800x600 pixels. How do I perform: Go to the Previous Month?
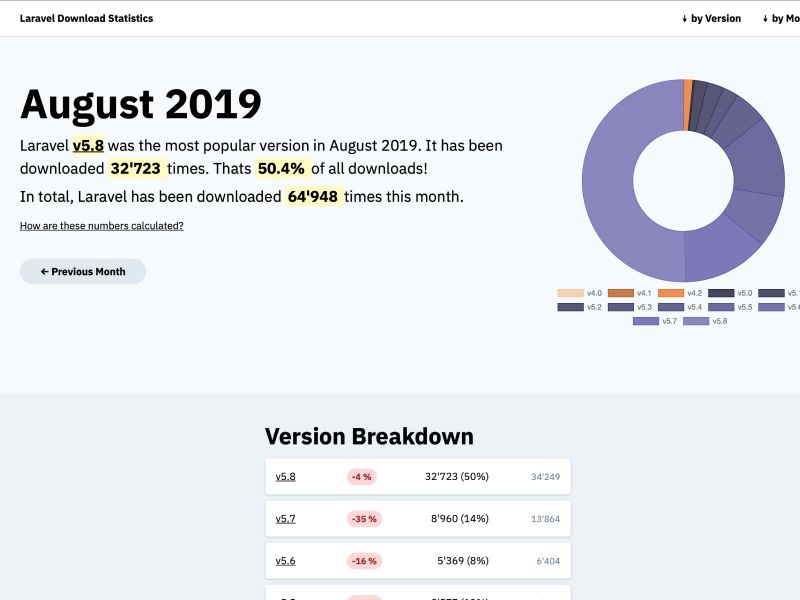click(x=83, y=271)
